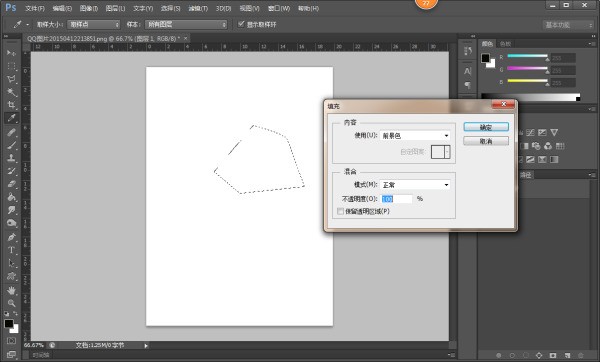Open the 模式 blending mode dropdown
The image size is (600, 362).
click(415, 185)
